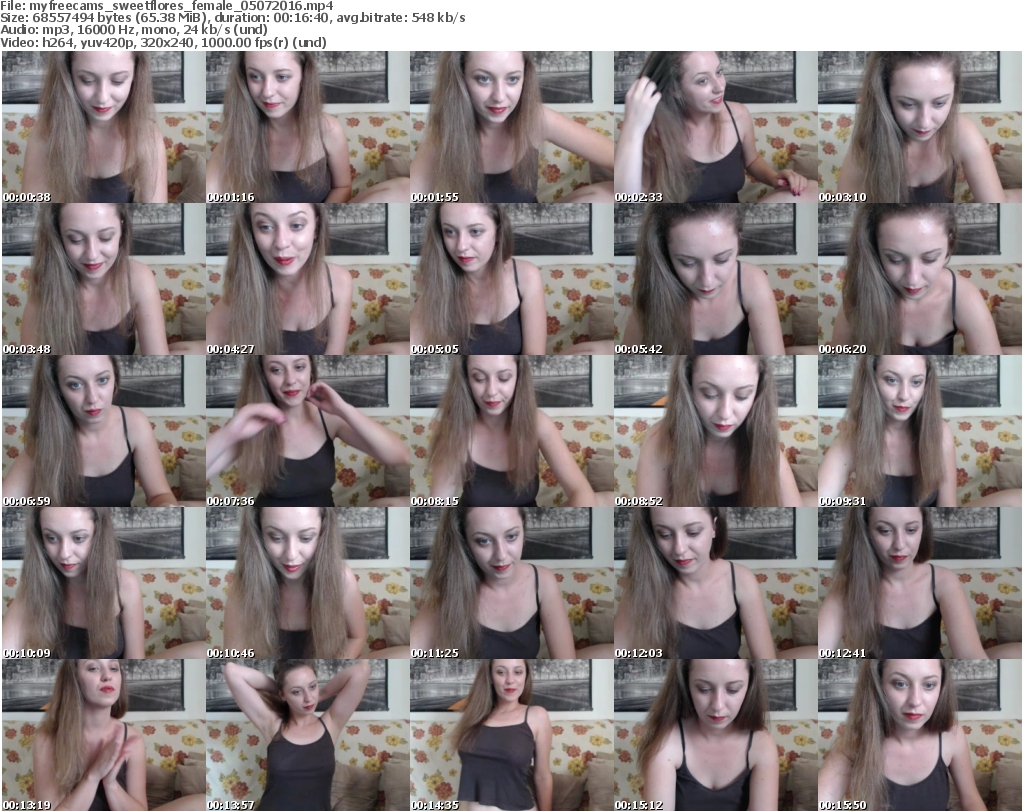Pick the thumbnail timestamped 00:08:15
This screenshot has width=1024, height=811.
point(512,432)
